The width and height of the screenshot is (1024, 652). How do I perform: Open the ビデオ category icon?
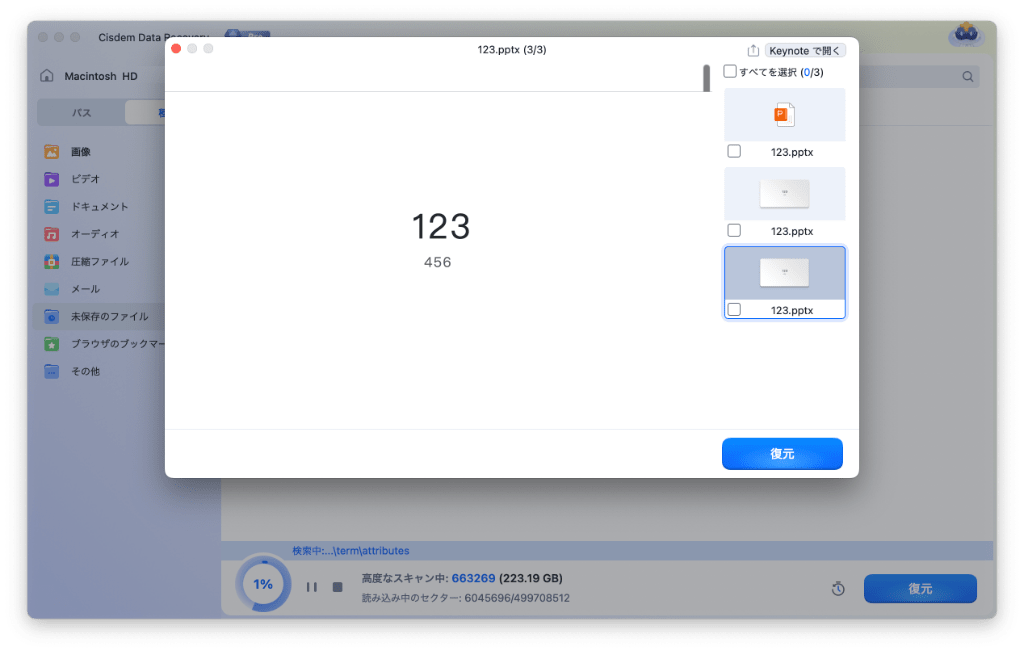(x=52, y=179)
